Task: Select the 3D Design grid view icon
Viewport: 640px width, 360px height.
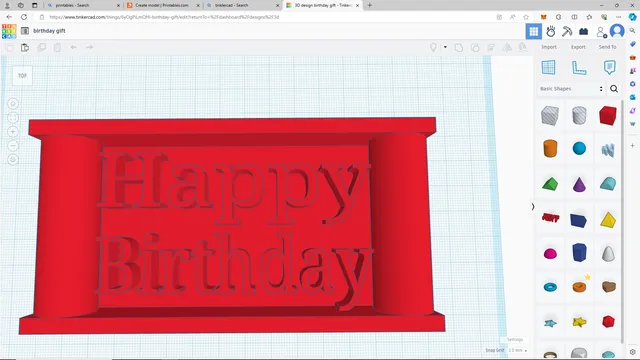Action: (x=533, y=31)
